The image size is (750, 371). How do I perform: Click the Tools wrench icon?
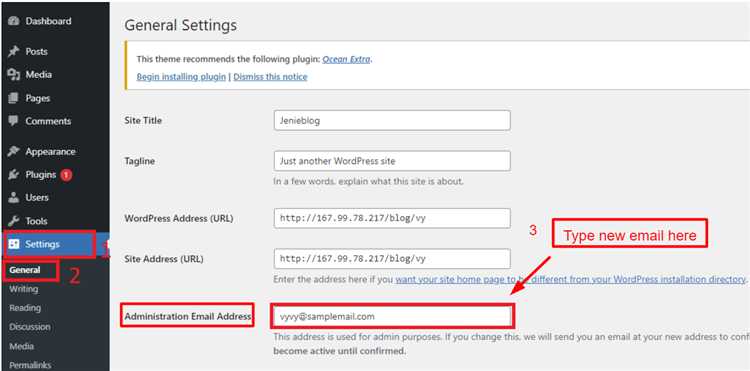(x=13, y=221)
